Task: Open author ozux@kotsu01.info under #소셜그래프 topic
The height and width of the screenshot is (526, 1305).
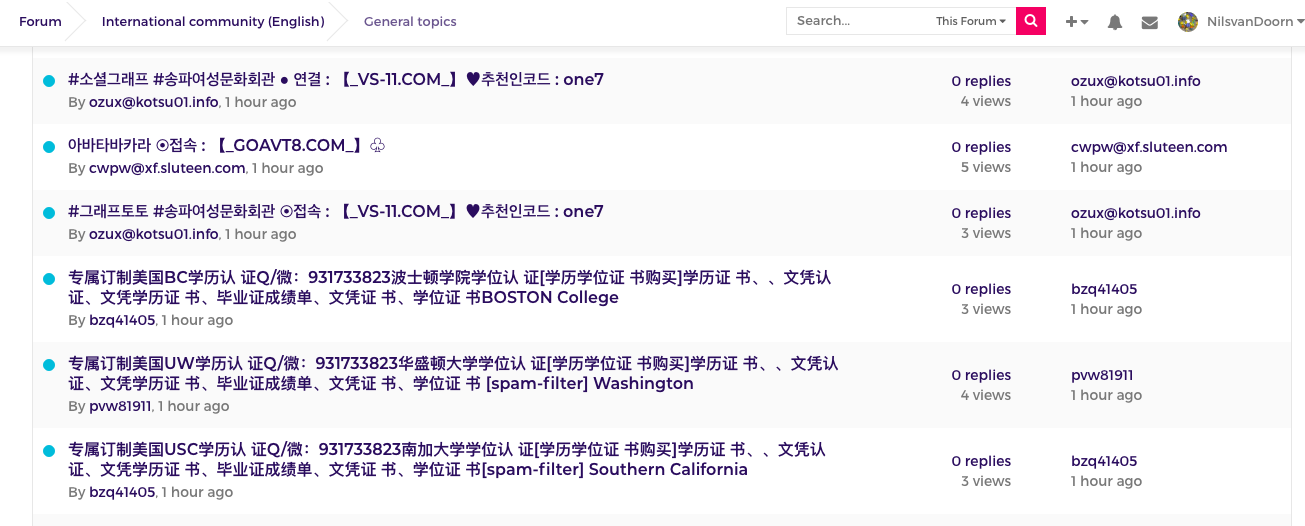Action: (x=153, y=102)
